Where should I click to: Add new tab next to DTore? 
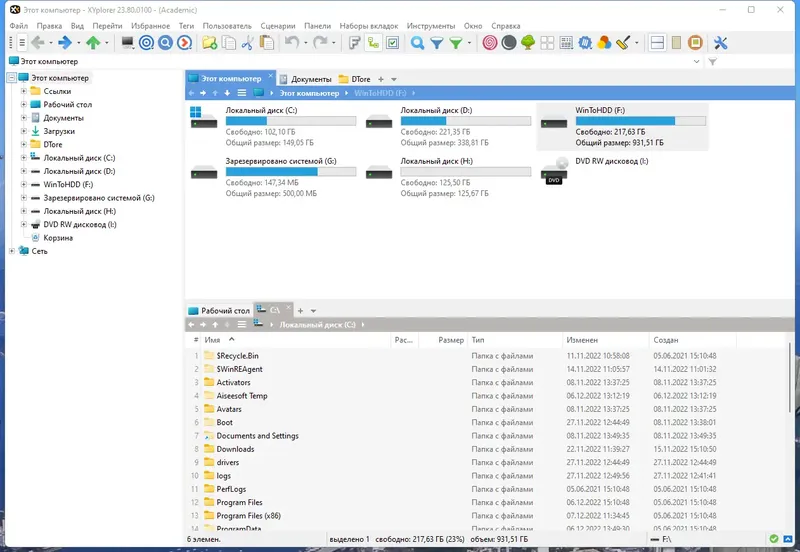point(381,79)
